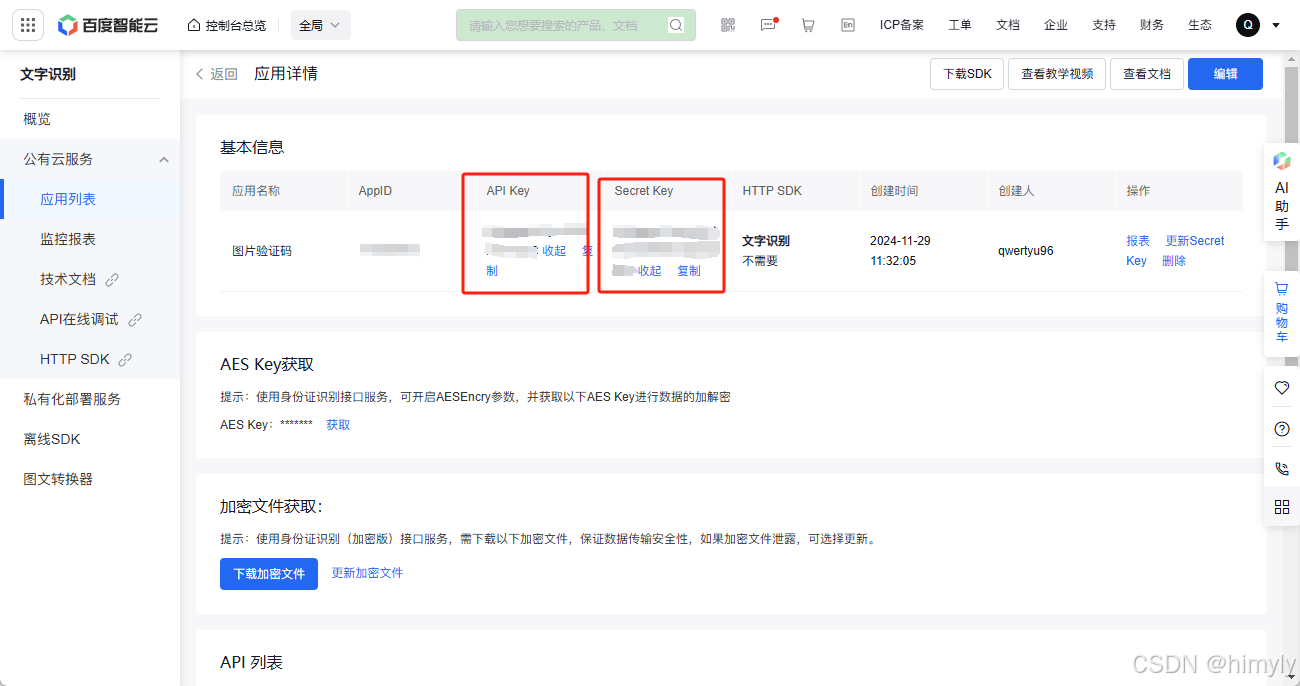Open the messages notification icon
This screenshot has width=1300, height=686.
click(x=768, y=25)
